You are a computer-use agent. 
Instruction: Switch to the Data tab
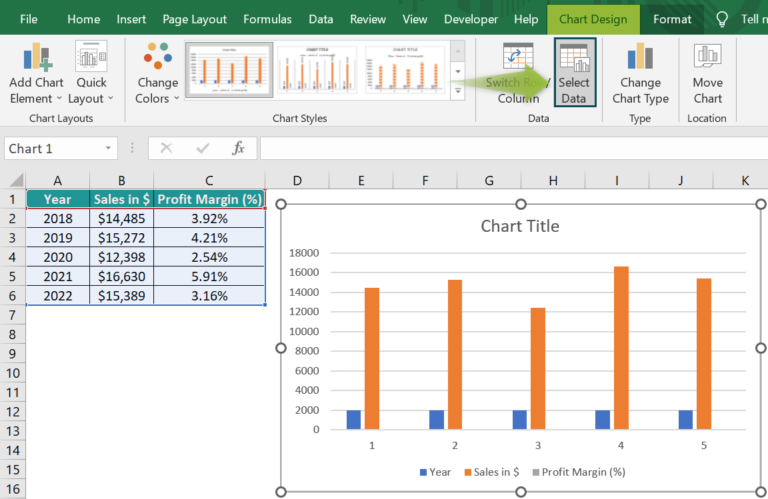tap(321, 19)
